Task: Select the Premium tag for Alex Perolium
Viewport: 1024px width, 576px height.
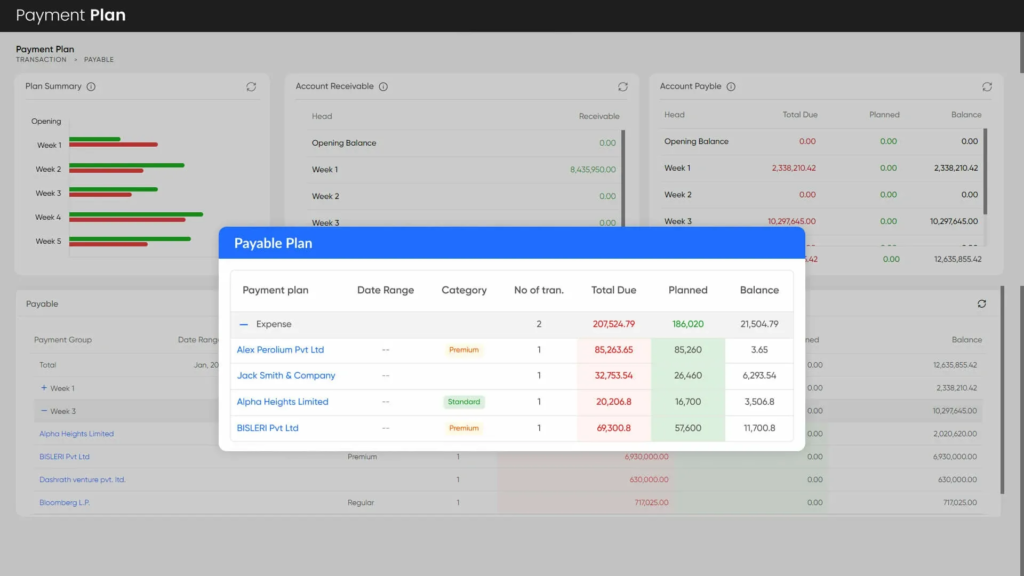Action: 464,350
